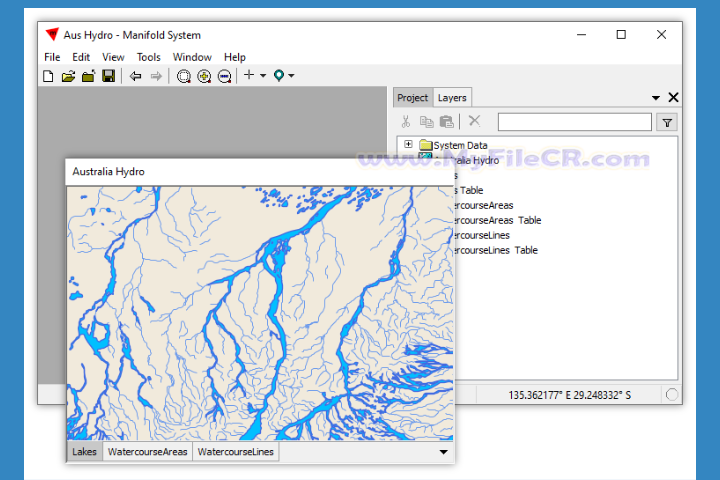Open a project with the open-folder icon
This screenshot has height=480, width=720.
pos(68,76)
